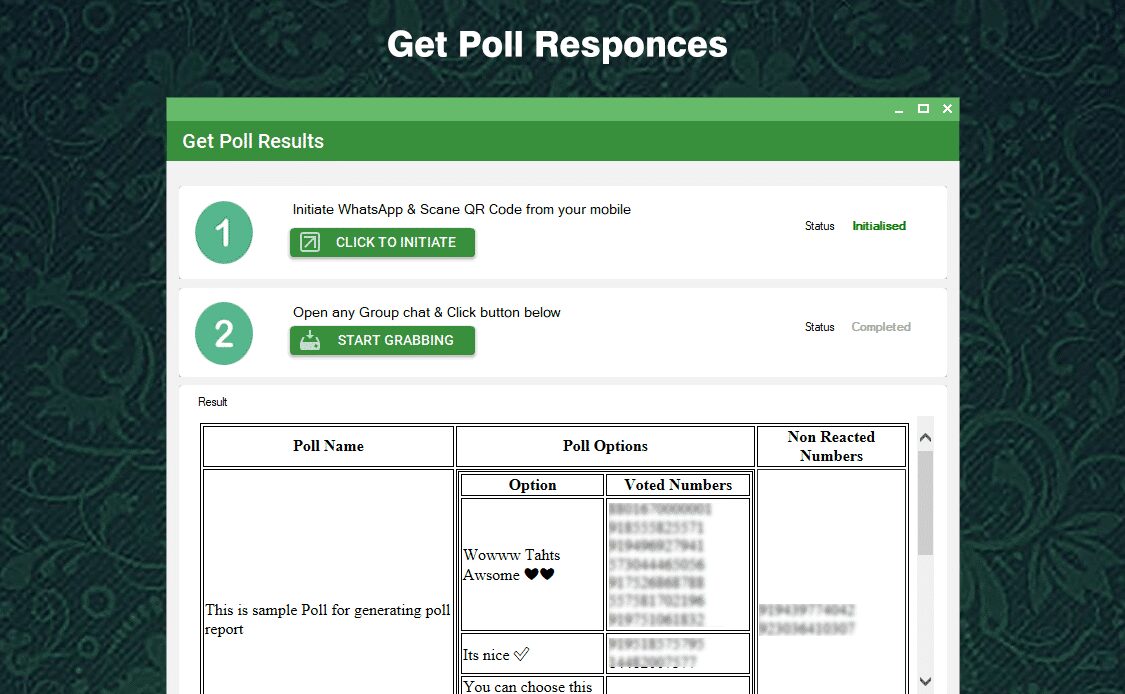Click the Non Reacted Numbers header
This screenshot has width=1125, height=694.
coord(831,446)
